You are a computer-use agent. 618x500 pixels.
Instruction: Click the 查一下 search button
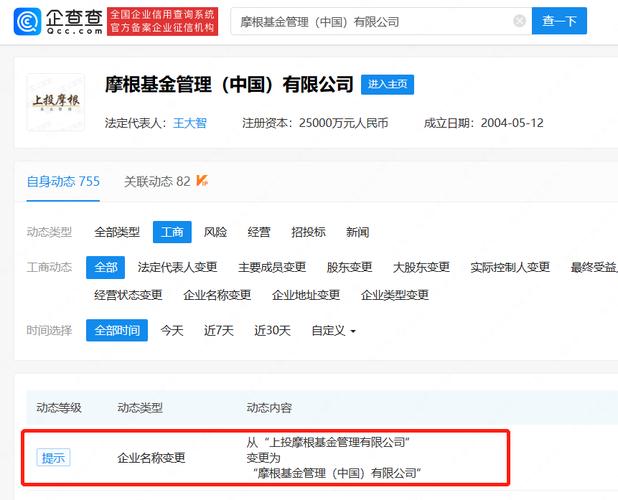[x=559, y=20]
